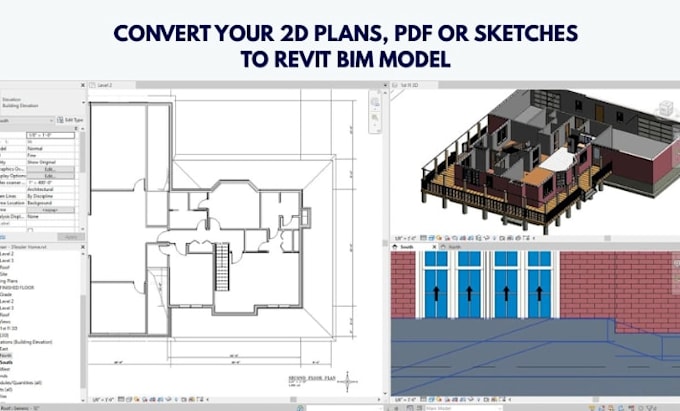Open view scale dropdown in South elevation view
The image size is (680, 411).
[405, 399]
